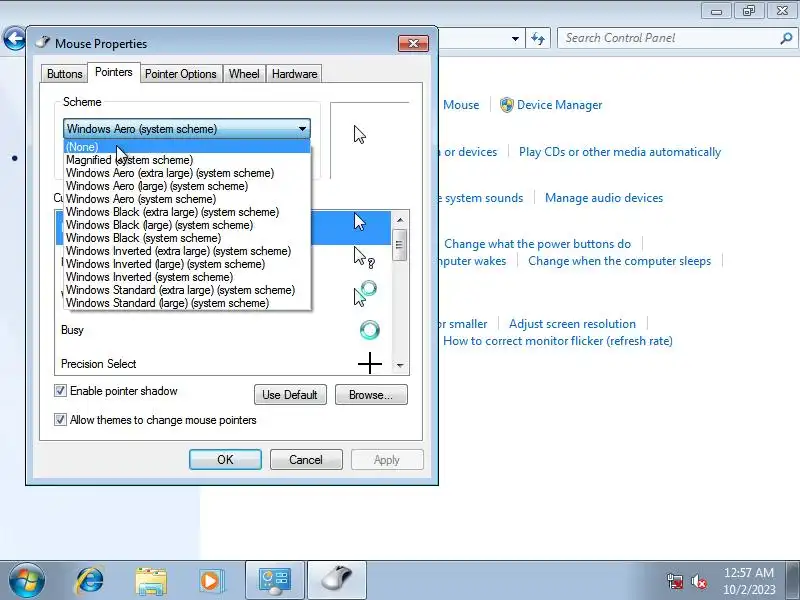Open Change what the power buttons do
The image size is (800, 600).
pyautogui.click(x=537, y=244)
